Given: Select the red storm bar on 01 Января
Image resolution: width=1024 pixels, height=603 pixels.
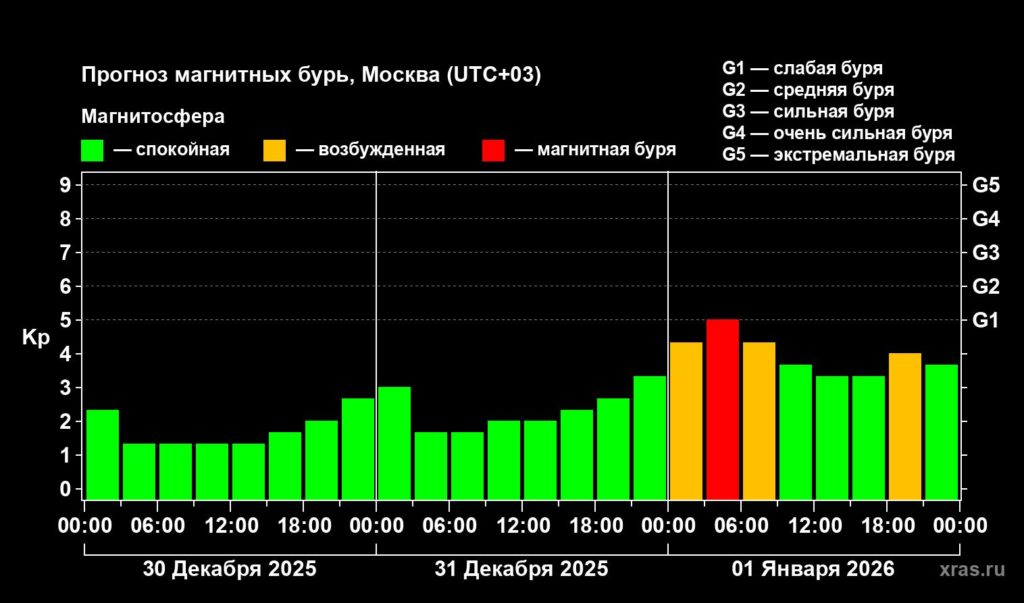Looking at the screenshot, I should pyautogui.click(x=722, y=409).
